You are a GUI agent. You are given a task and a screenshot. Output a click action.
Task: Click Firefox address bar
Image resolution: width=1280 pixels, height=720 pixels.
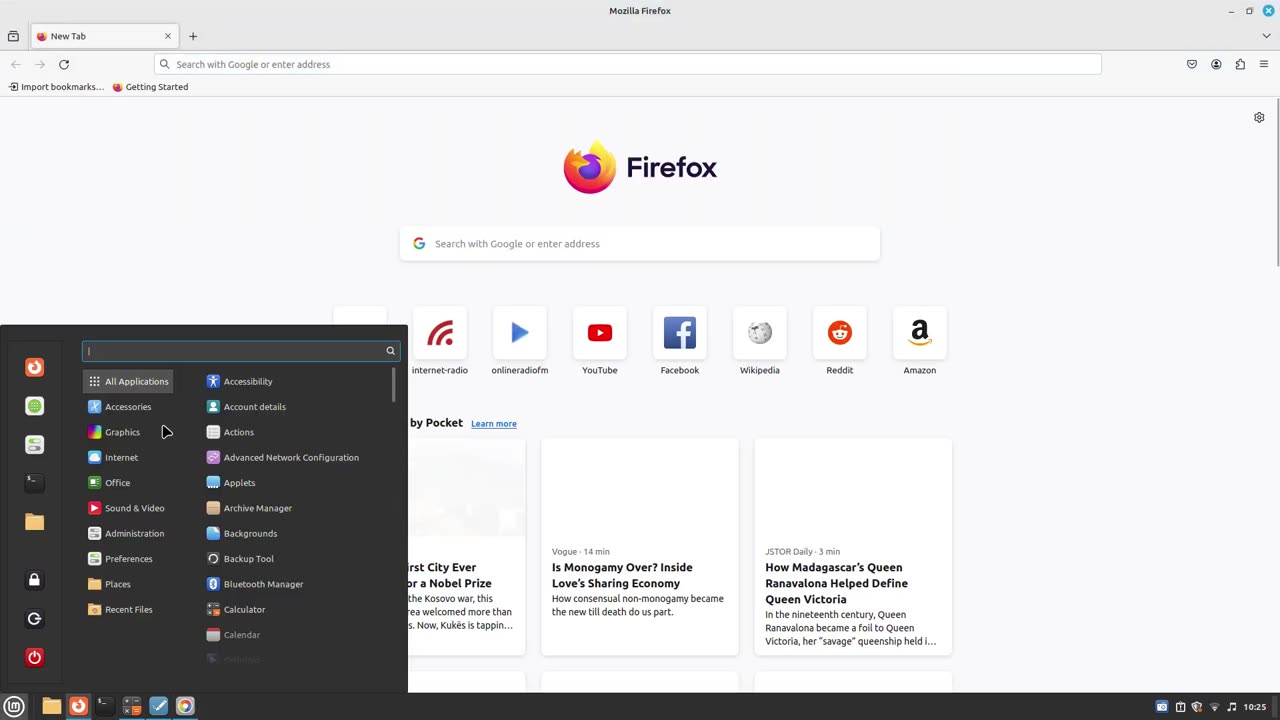(x=628, y=64)
